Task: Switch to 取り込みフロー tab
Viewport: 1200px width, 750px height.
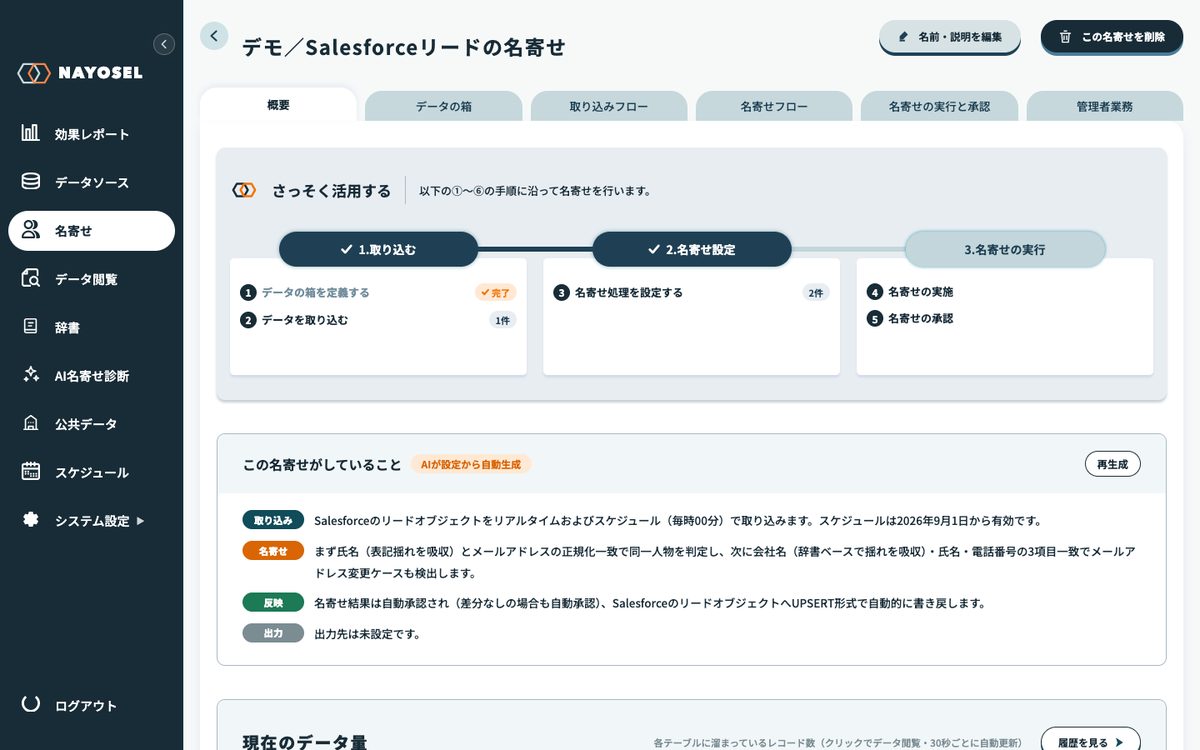Action: tap(609, 106)
